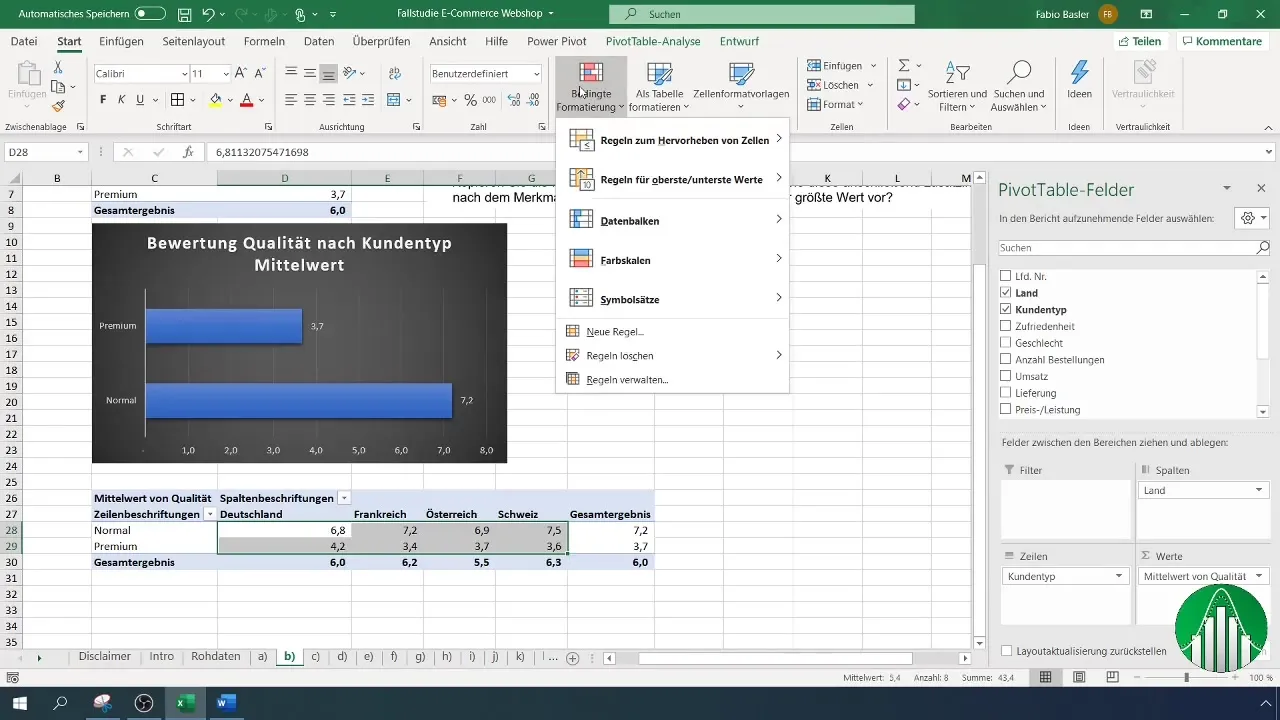Toggle Italic formatting button
This screenshot has width=1280, height=720.
(122, 100)
